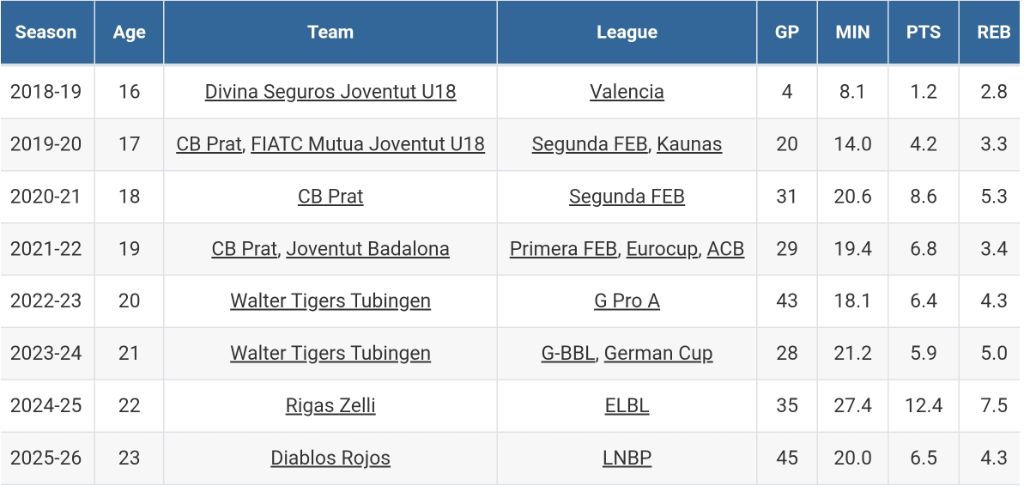Follow the LNBP league link
Screen dimensions: 1024x486
point(627,458)
